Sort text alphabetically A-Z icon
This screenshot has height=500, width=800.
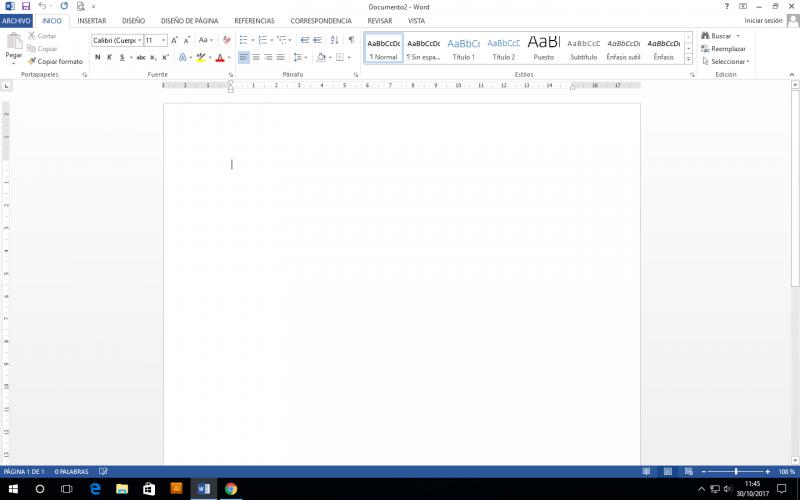click(334, 40)
